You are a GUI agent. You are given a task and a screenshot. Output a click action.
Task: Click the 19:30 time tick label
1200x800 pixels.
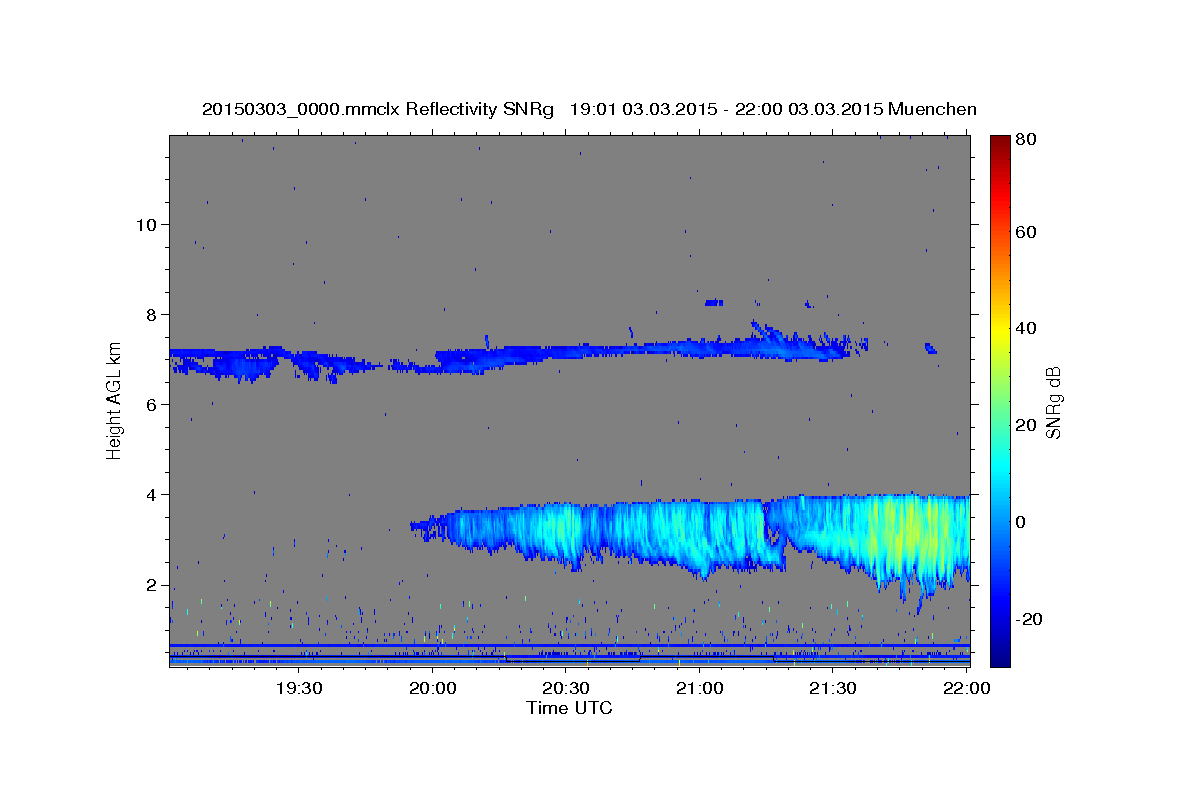click(x=298, y=688)
